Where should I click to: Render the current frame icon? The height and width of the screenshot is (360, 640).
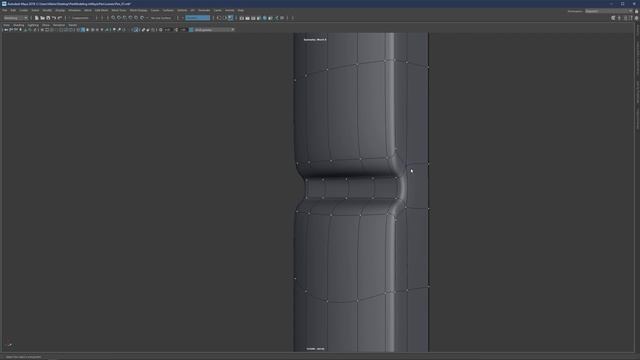point(247,18)
